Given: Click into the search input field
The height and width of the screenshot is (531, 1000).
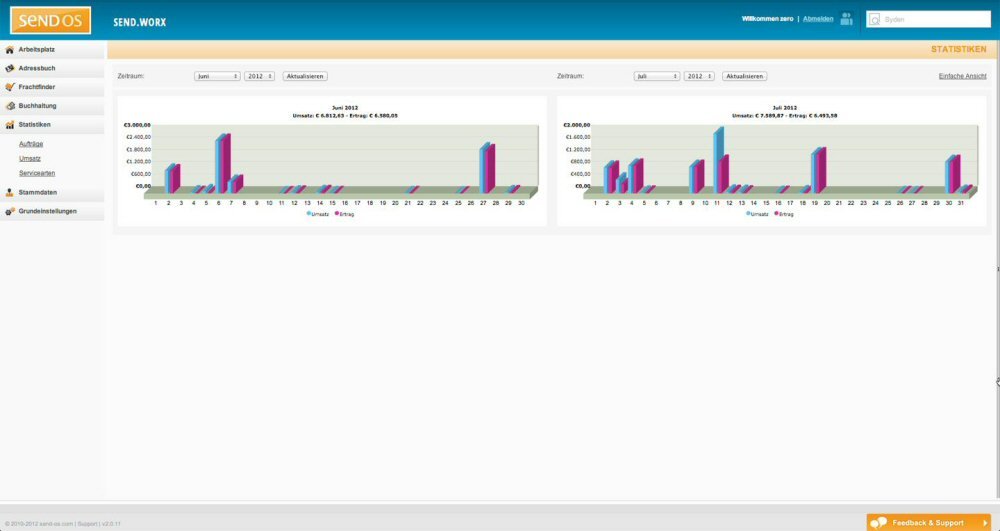Looking at the screenshot, I should point(929,20).
